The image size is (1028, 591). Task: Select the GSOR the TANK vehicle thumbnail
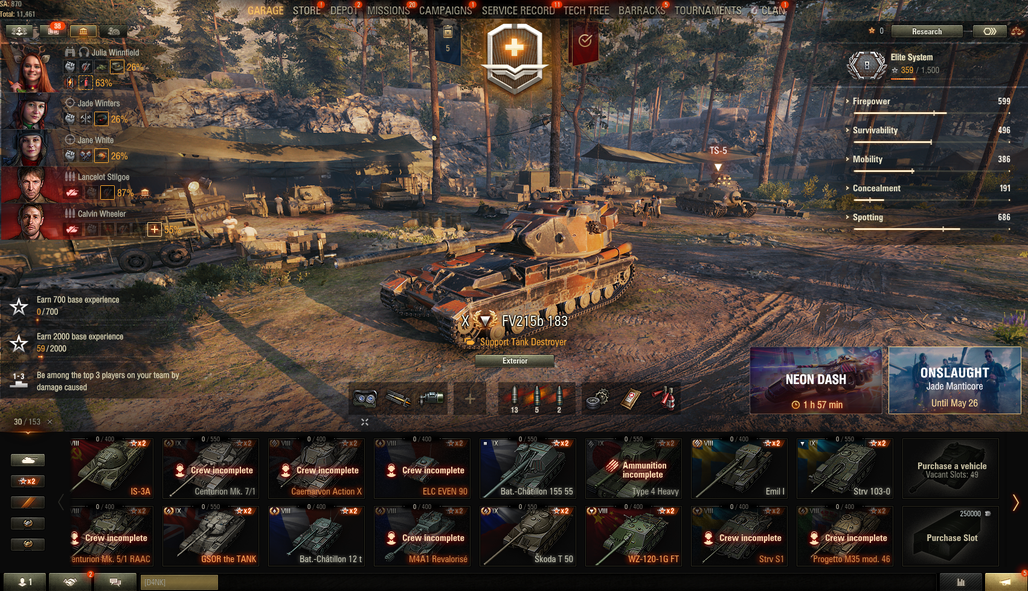(211, 536)
